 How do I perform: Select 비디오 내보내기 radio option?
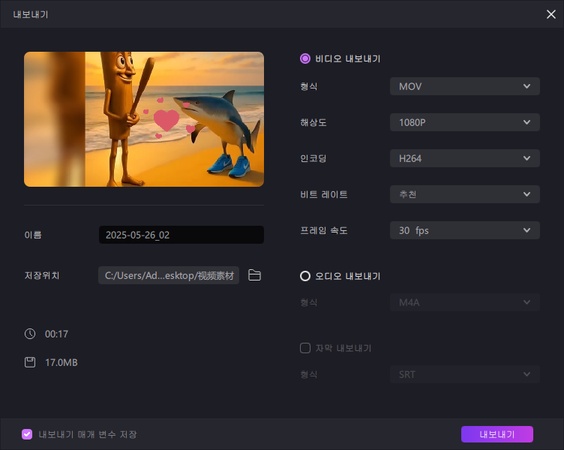click(x=305, y=59)
